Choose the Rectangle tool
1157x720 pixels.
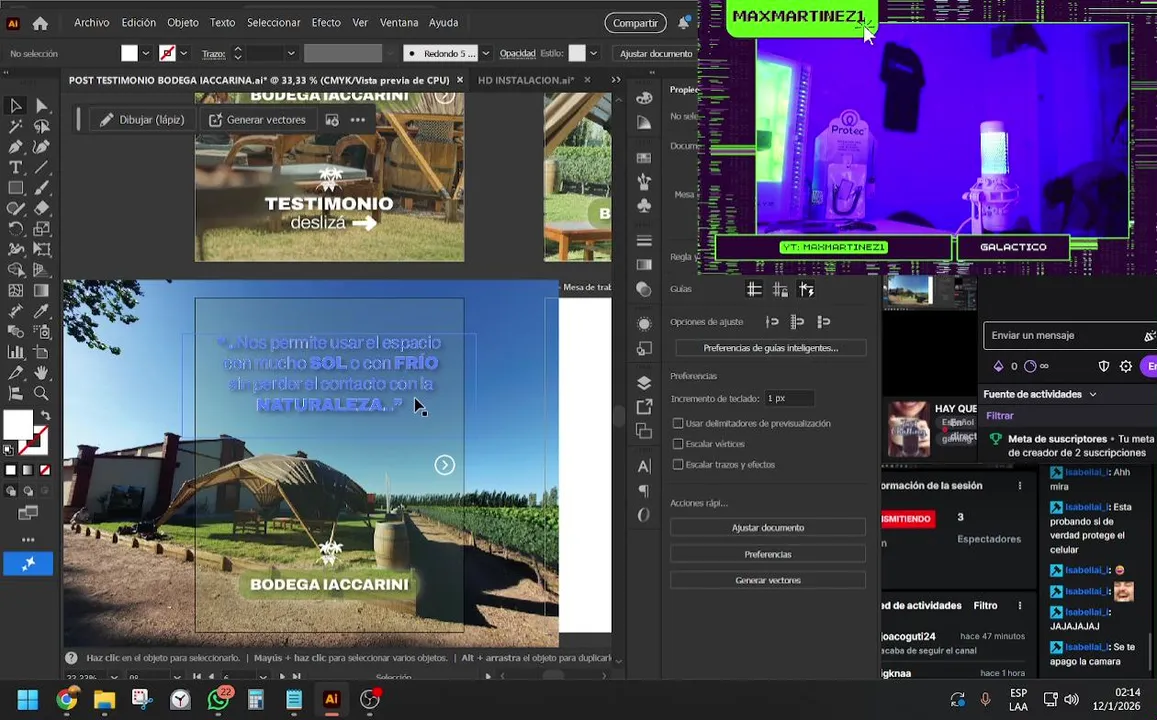point(15,188)
